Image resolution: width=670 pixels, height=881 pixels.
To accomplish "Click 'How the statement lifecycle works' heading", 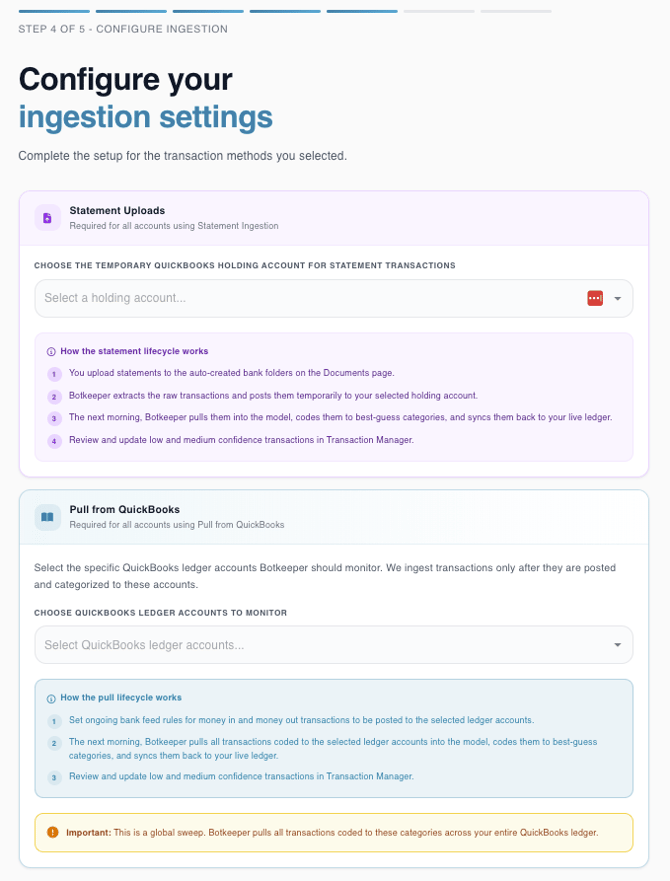I will pos(134,351).
